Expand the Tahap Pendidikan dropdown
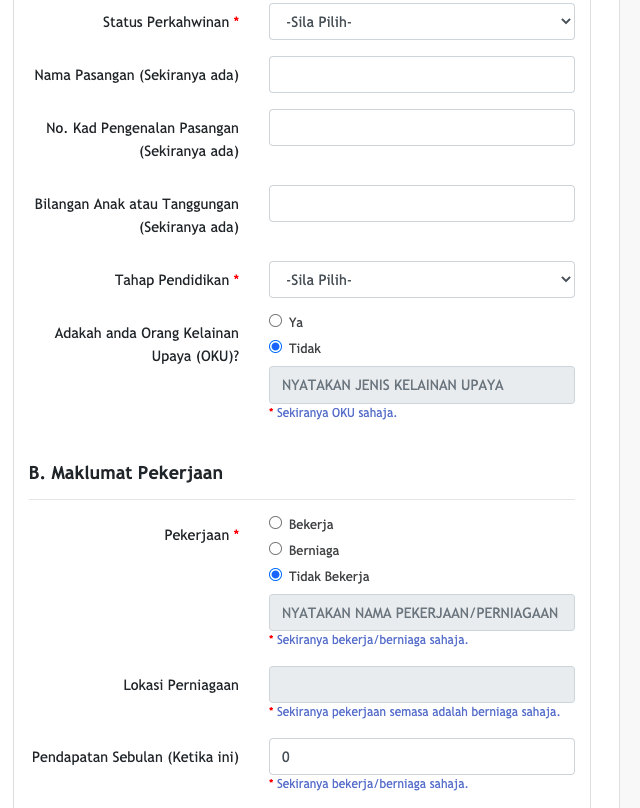Image resolution: width=640 pixels, height=808 pixels. pos(421,280)
